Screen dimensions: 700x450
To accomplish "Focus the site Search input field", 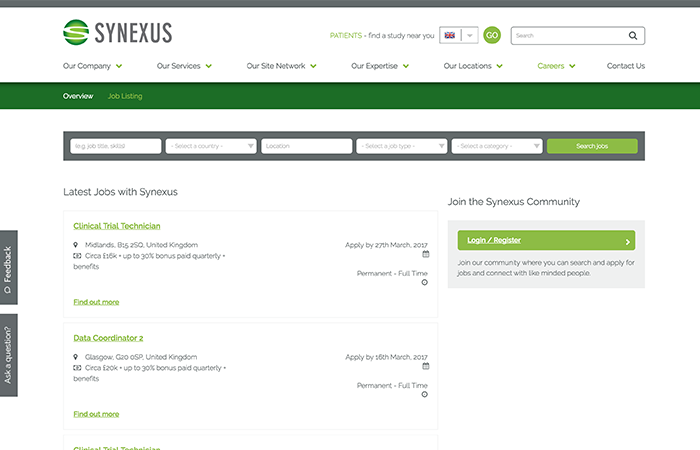I will coord(569,36).
